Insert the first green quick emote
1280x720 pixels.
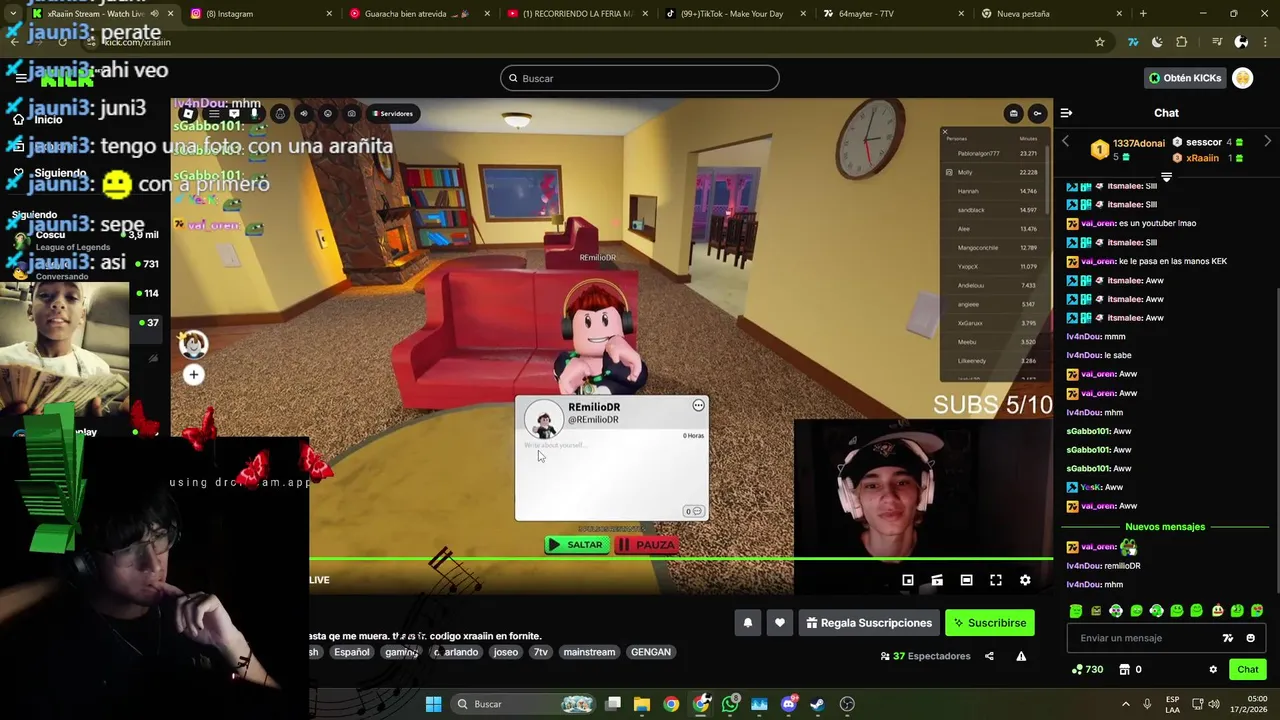[x=1076, y=610]
